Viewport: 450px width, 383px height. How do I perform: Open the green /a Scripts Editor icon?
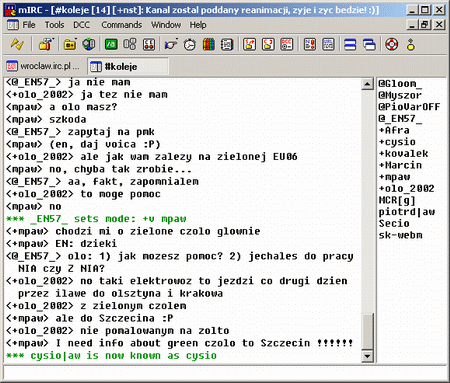[111, 44]
